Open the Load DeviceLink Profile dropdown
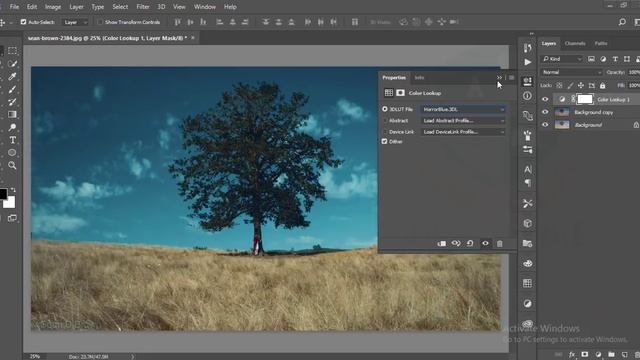The height and width of the screenshot is (360, 640). [x=463, y=132]
